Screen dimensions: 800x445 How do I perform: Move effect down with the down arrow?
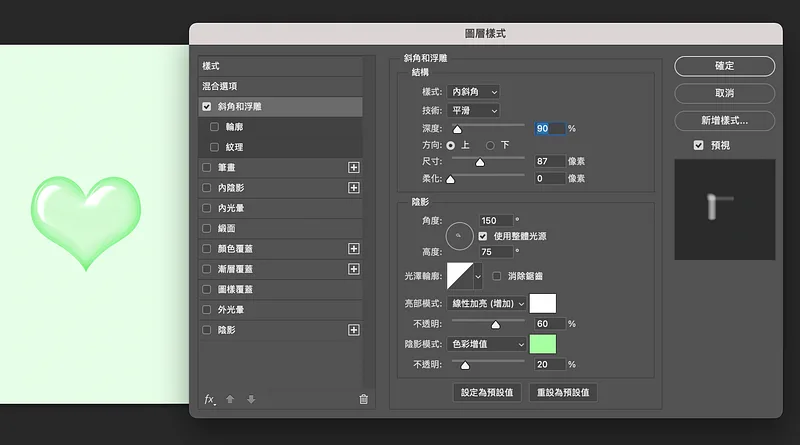tap(251, 399)
